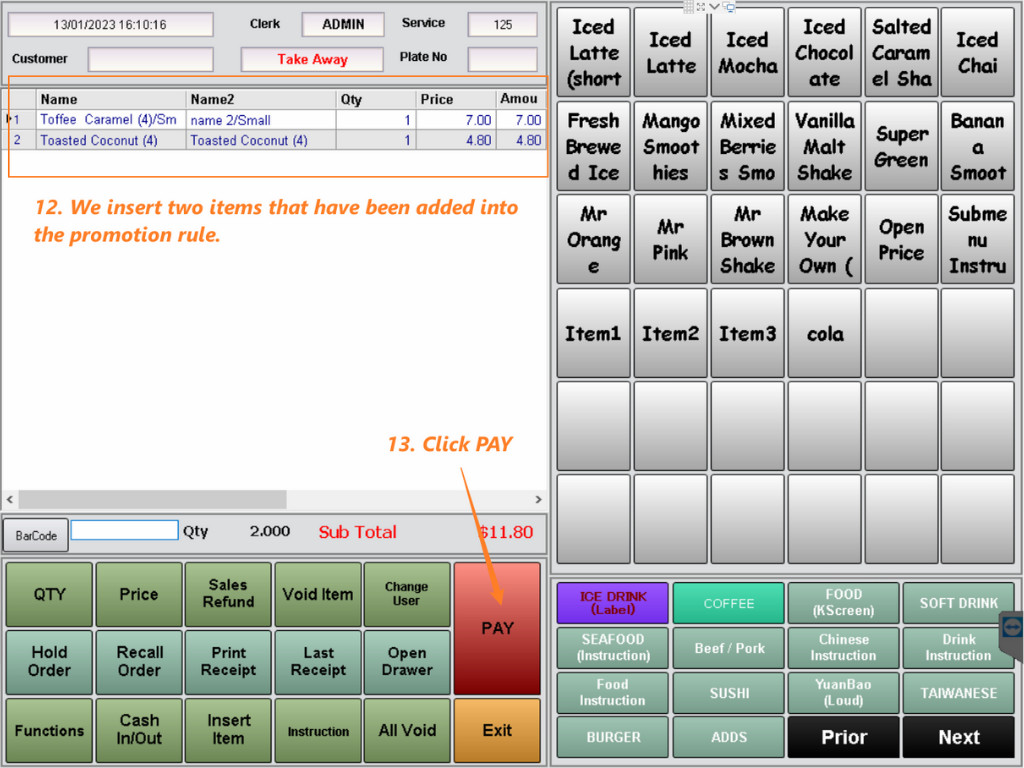Click the order list right scroll arrow
The width and height of the screenshot is (1024, 768).
pyautogui.click(x=538, y=499)
